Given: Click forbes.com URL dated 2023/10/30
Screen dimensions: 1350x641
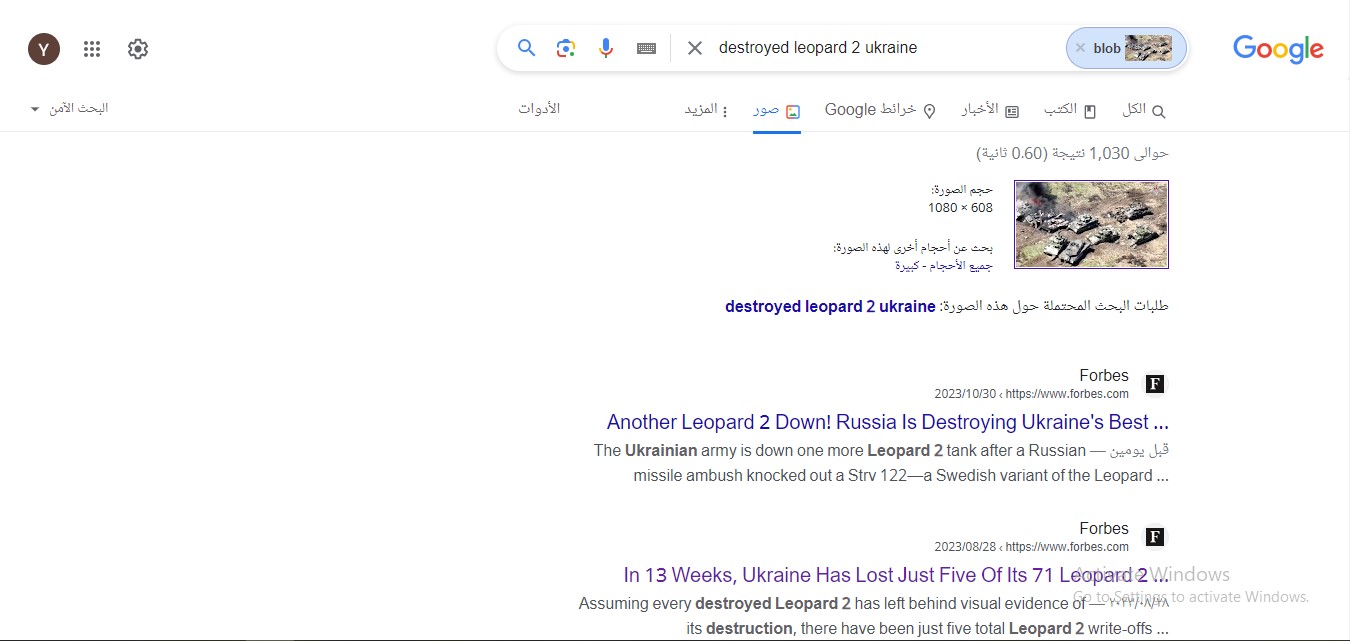Looking at the screenshot, I should [1031, 394].
